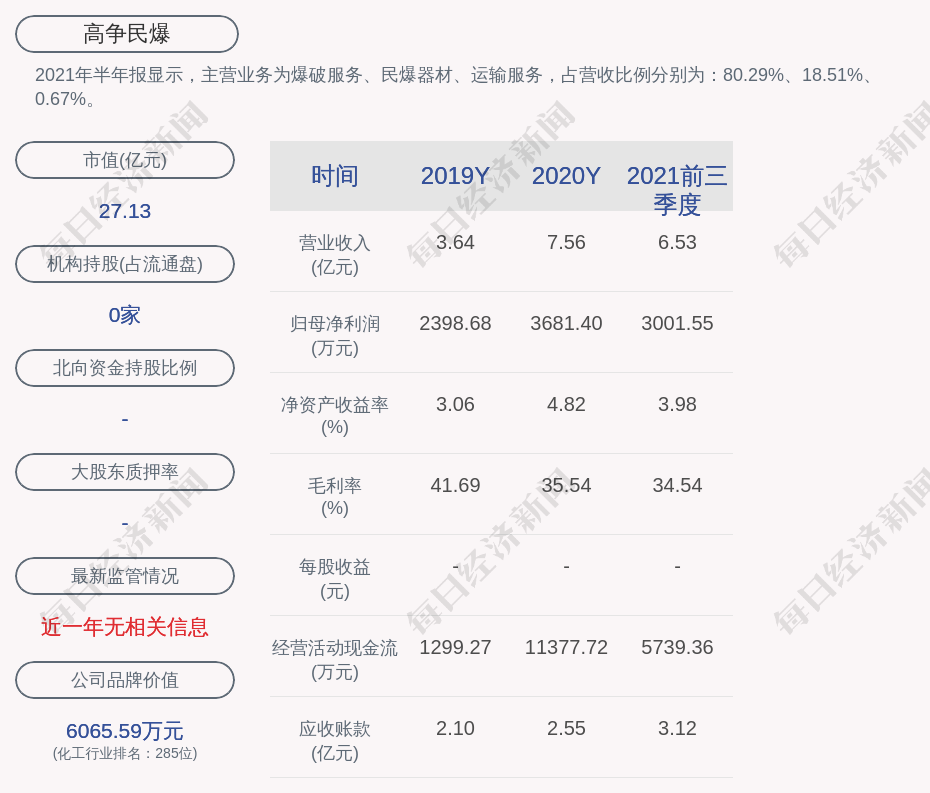Click the red 近一年无相关信息 text
Viewport: 930px width, 793px height.
coord(125,627)
